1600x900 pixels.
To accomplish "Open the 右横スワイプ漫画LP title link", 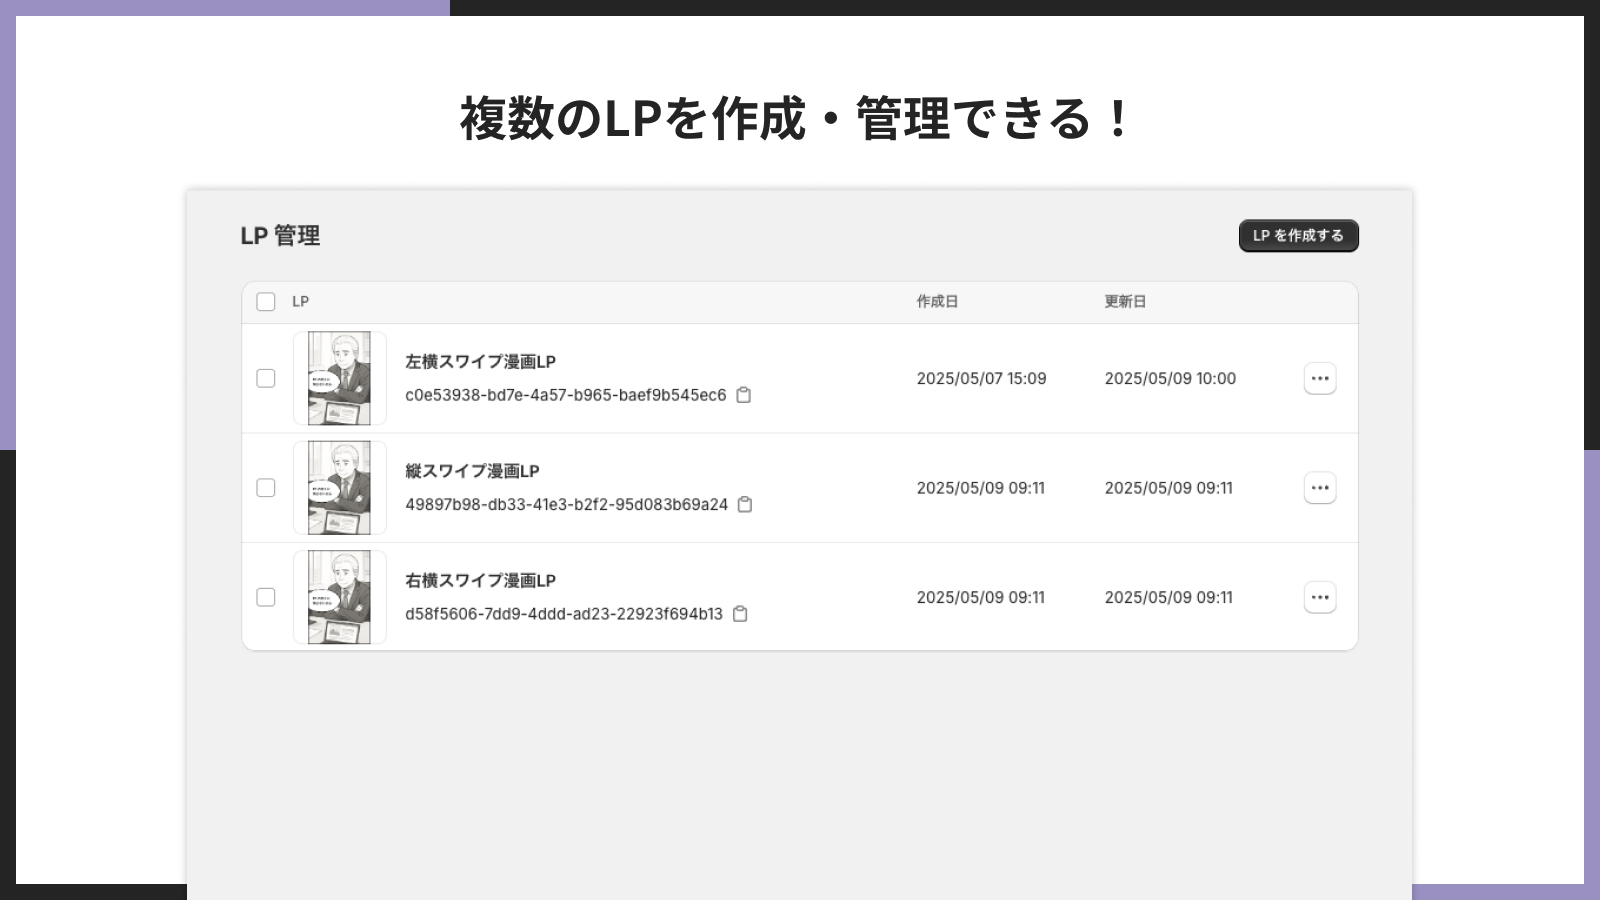I will (480, 580).
